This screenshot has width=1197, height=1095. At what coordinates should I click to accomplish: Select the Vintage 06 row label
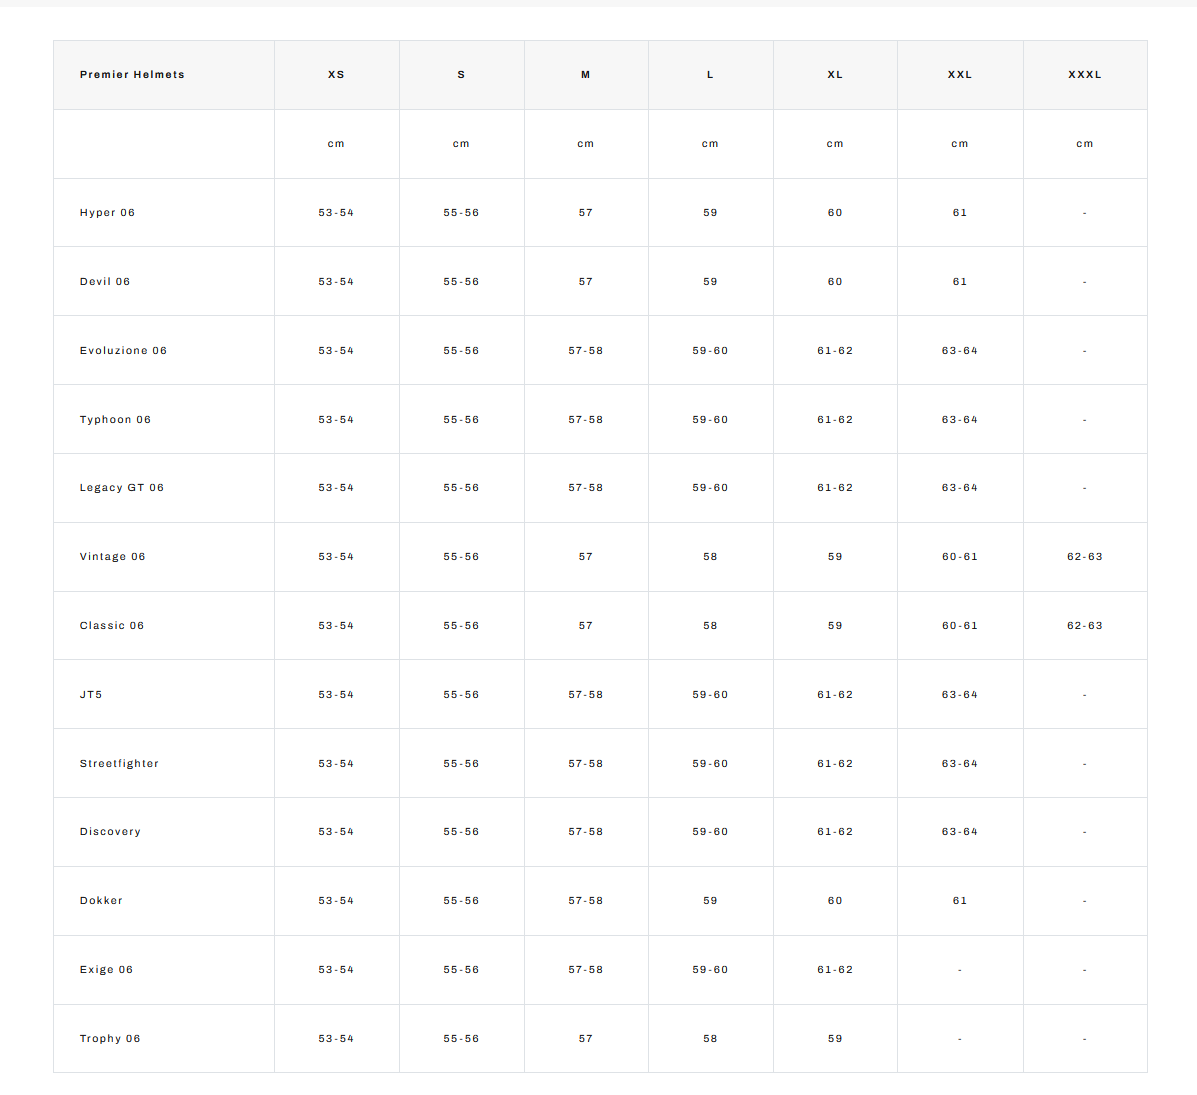[112, 557]
